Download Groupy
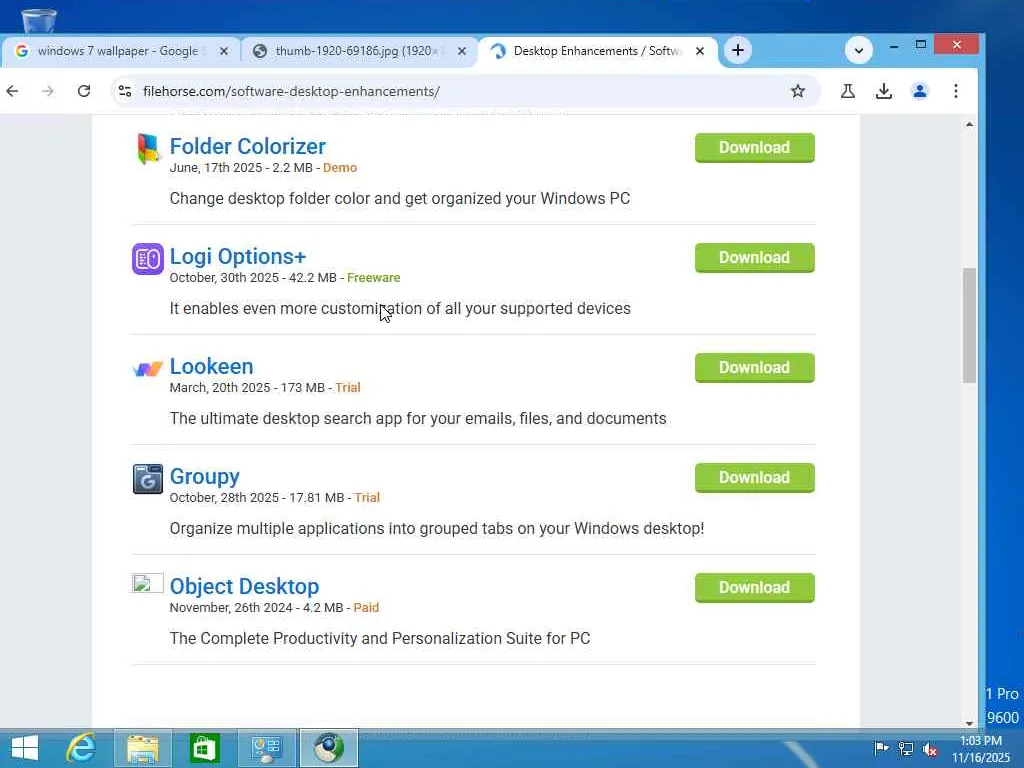Viewport: 1024px width, 768px height. tap(754, 477)
